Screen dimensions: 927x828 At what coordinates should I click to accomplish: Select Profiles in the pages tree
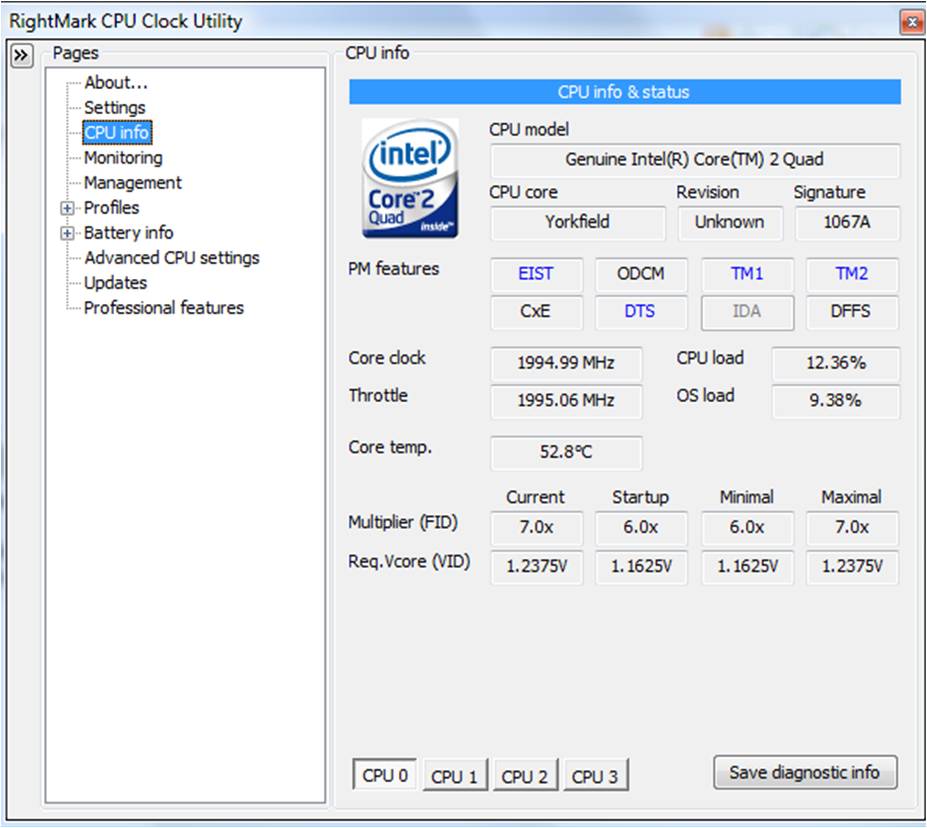click(112, 207)
